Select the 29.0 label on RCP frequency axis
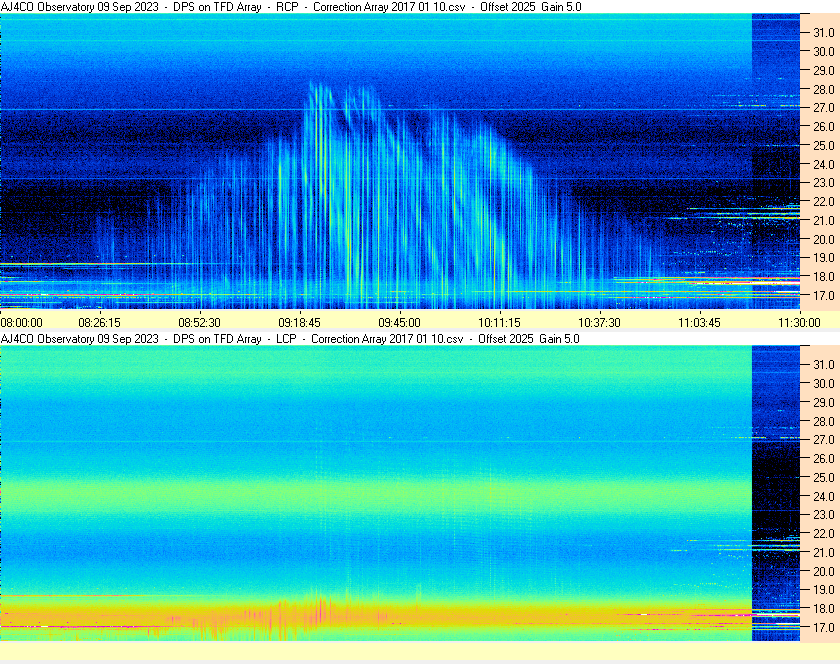This screenshot has width=840, height=664. [824, 70]
